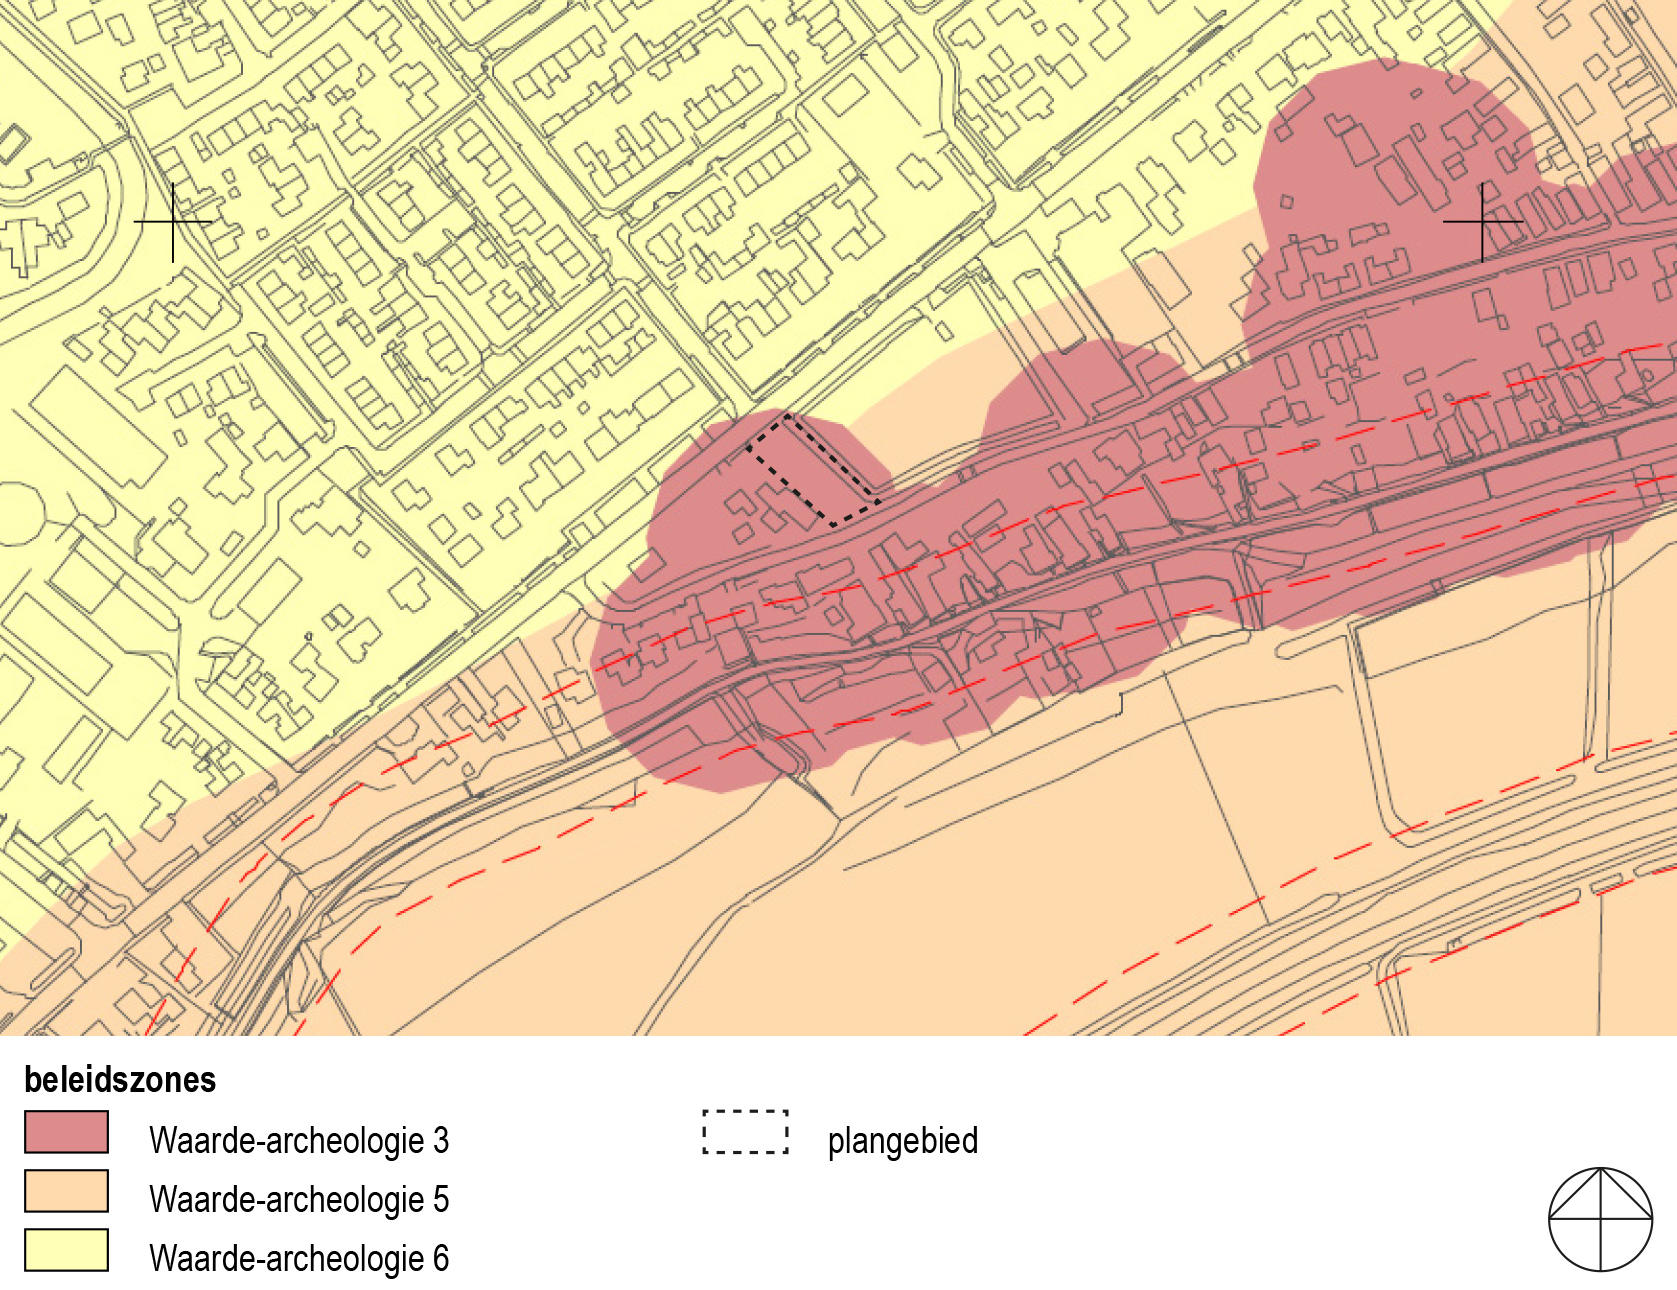
Task: Select the 'Waarde-archeologie 5' legend label
Action: pyautogui.click(x=299, y=1200)
